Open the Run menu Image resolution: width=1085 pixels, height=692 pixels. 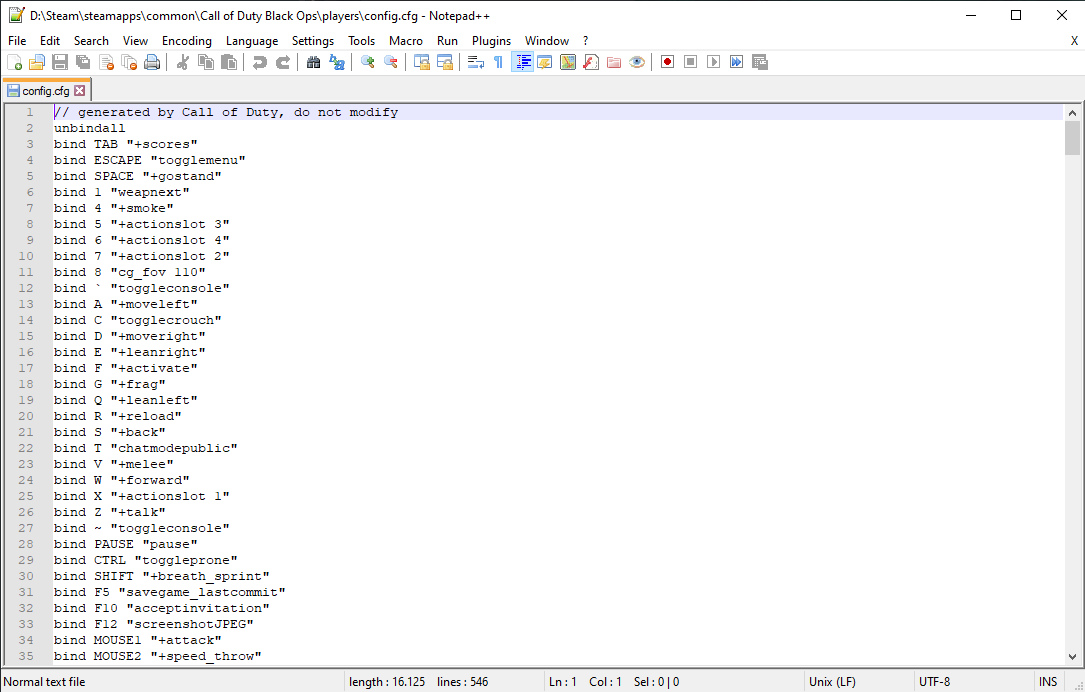[x=447, y=41]
